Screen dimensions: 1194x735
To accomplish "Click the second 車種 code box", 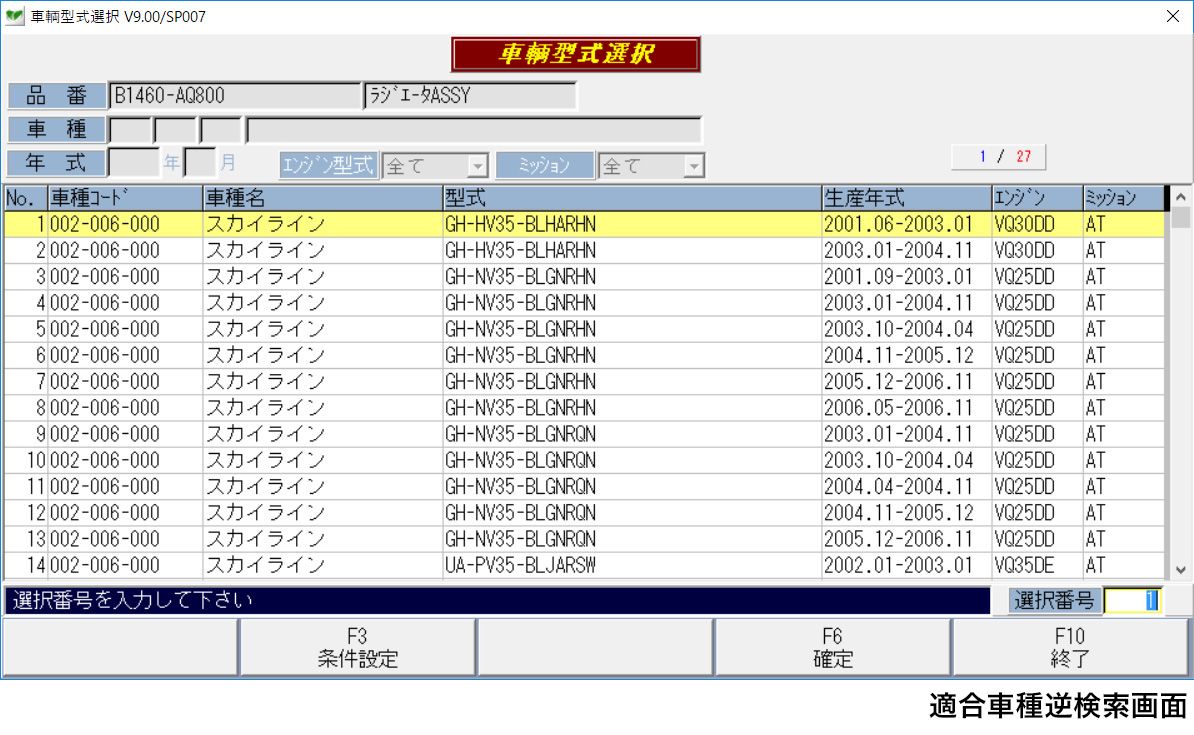I will pyautogui.click(x=176, y=129).
